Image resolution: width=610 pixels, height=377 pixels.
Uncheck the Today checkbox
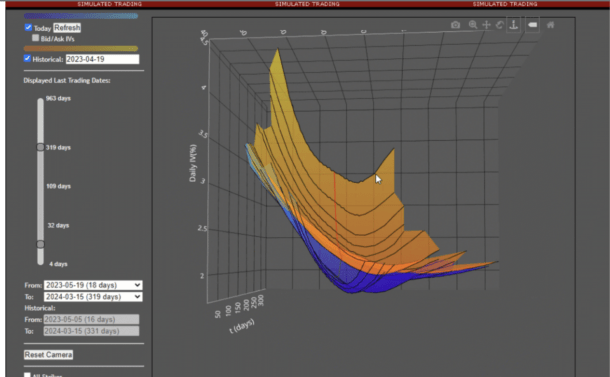pyautogui.click(x=28, y=27)
